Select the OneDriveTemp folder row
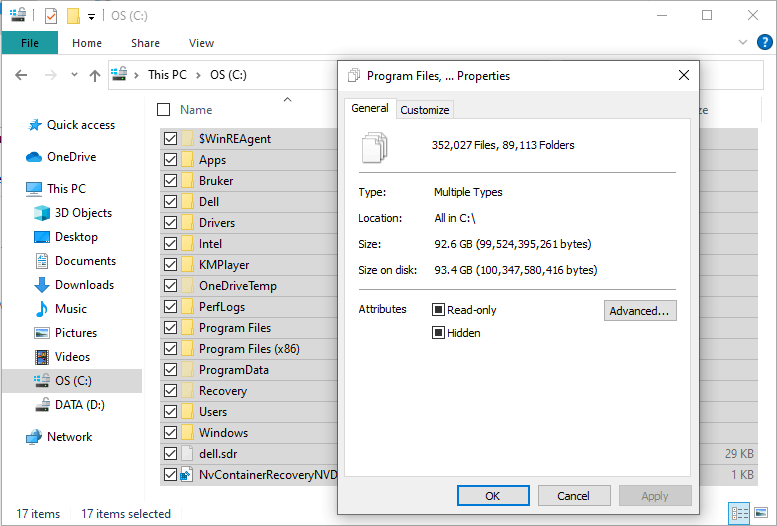The image size is (777, 526). tap(249, 286)
